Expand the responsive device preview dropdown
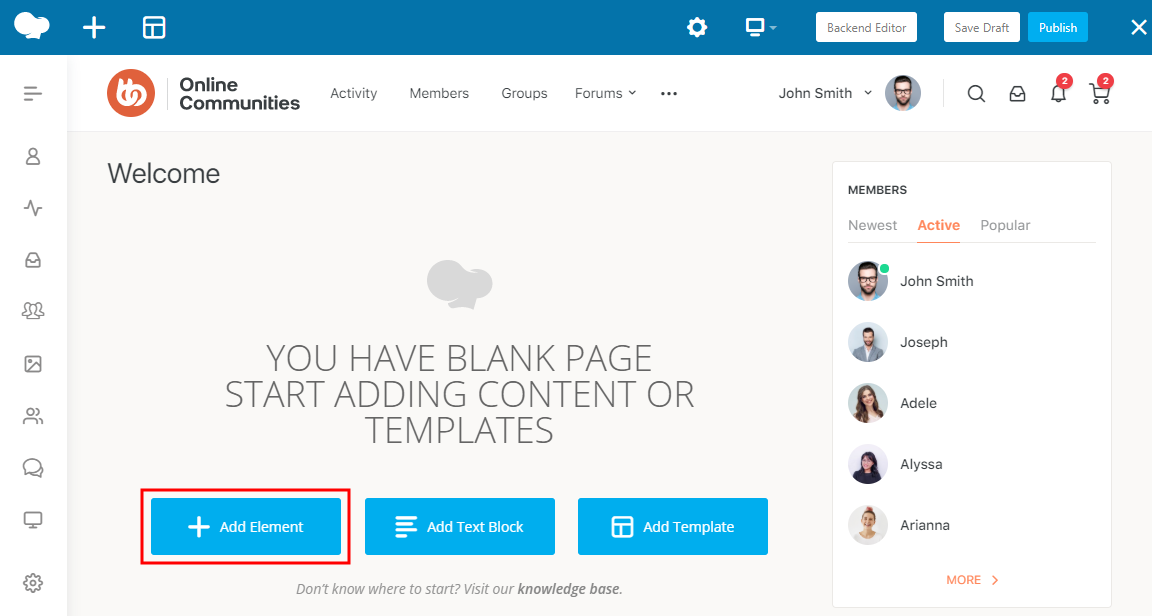The height and width of the screenshot is (616, 1152). click(761, 28)
